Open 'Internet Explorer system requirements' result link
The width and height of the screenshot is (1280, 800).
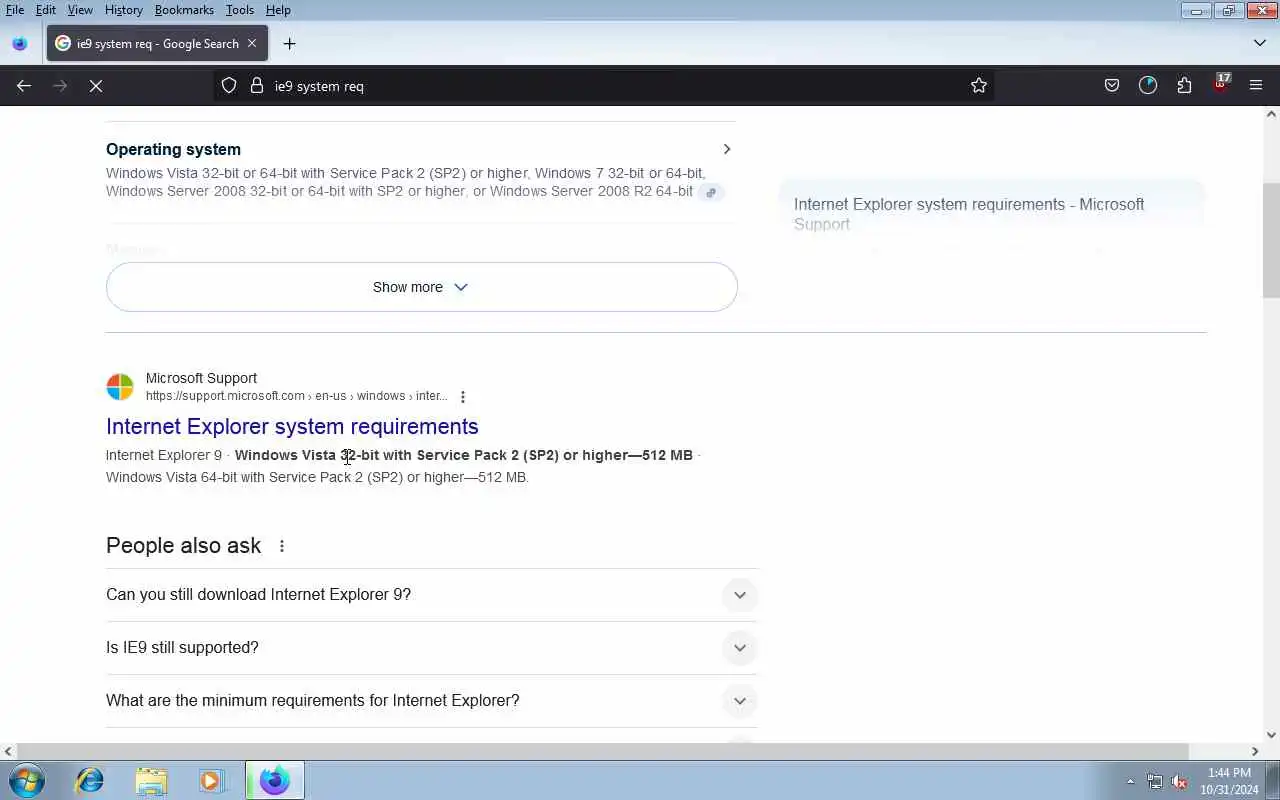tap(292, 427)
